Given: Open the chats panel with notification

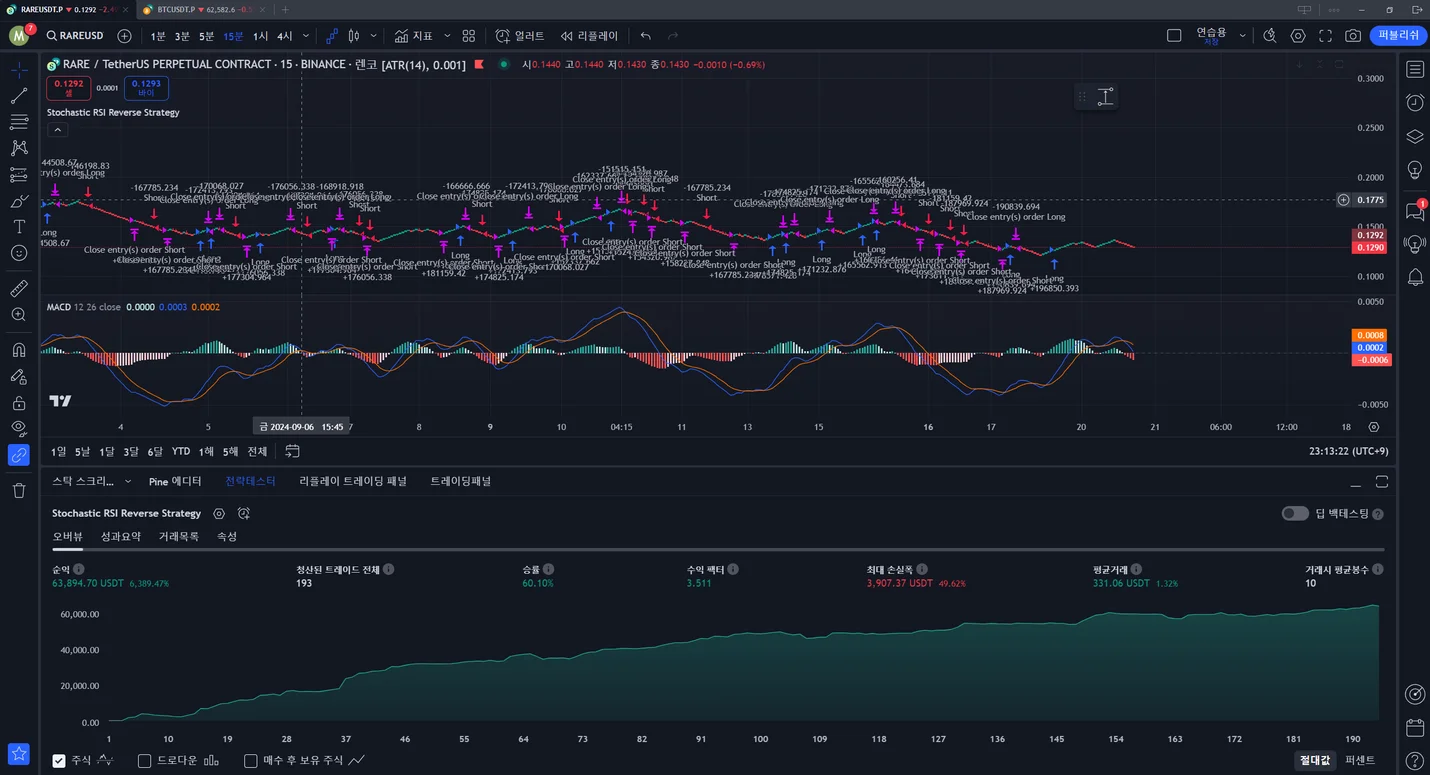Looking at the screenshot, I should pyautogui.click(x=1415, y=211).
